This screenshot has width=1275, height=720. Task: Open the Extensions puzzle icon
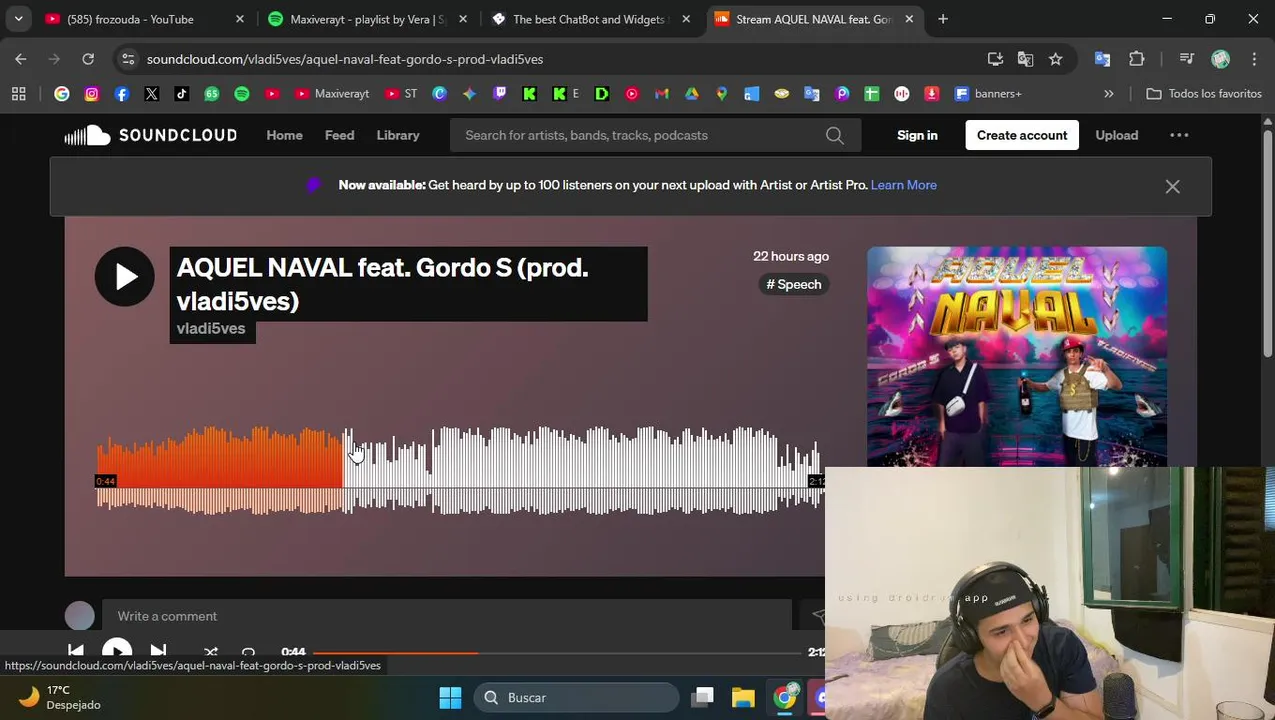pyautogui.click(x=1137, y=59)
